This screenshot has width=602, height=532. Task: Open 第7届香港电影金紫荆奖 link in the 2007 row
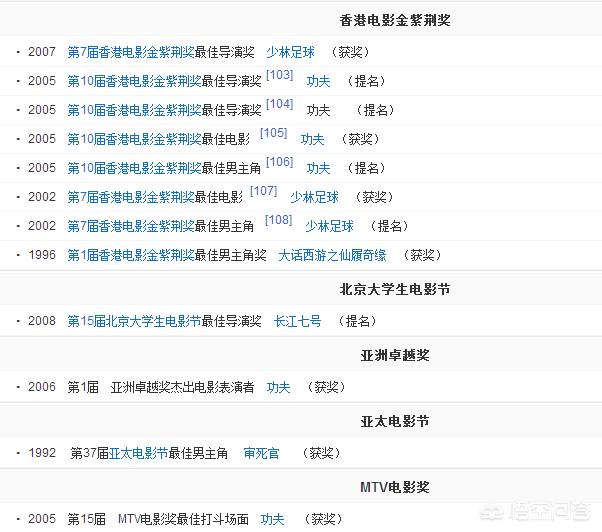[131, 52]
